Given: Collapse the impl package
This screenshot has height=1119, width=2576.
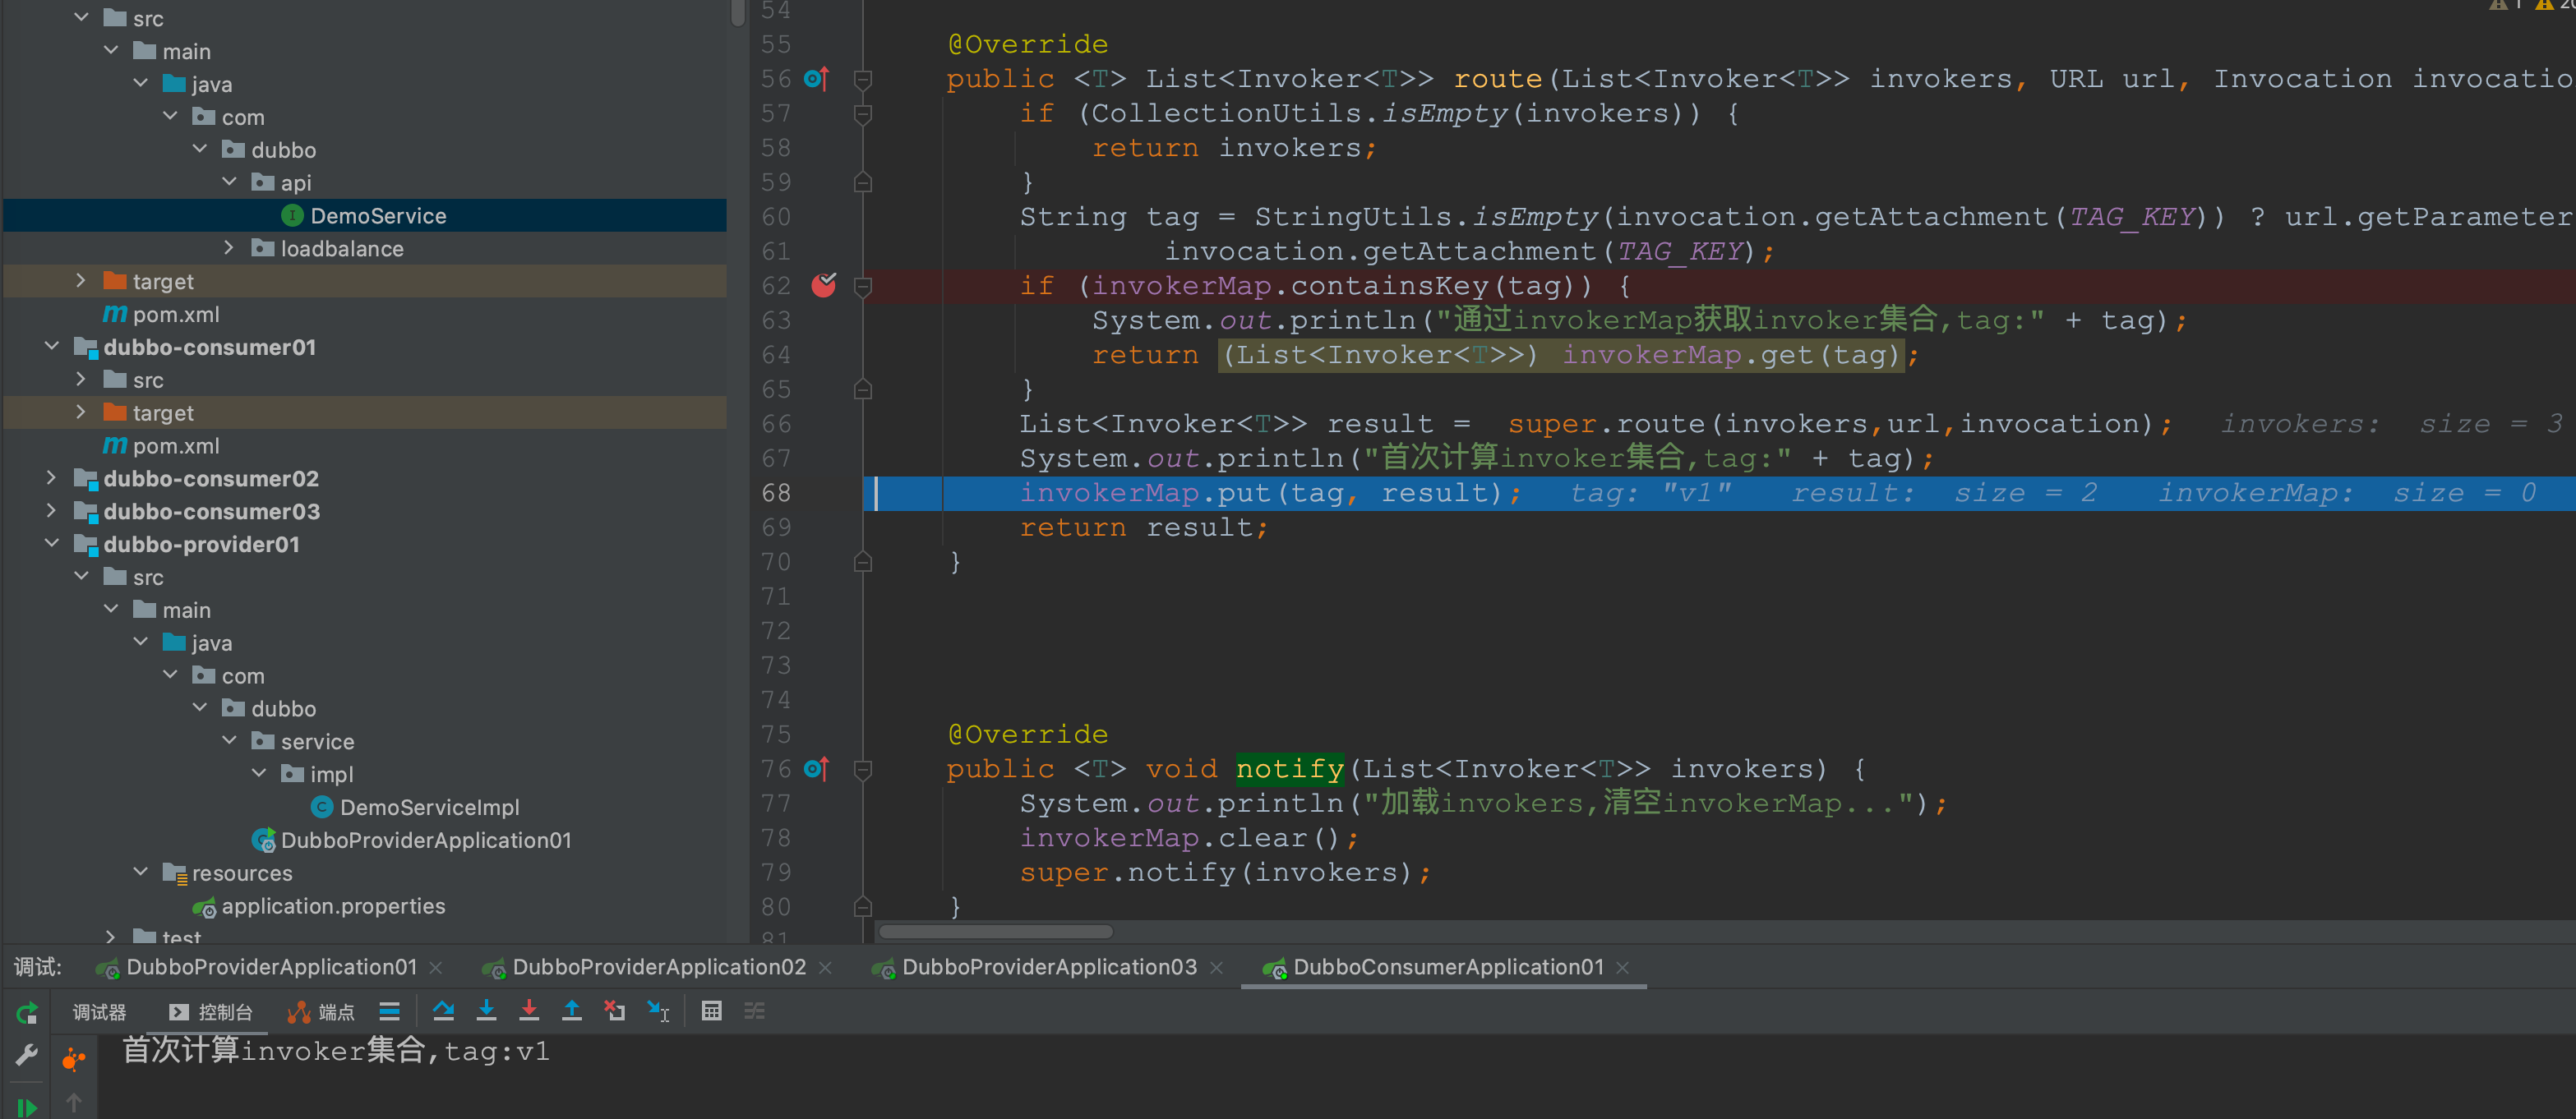Looking at the screenshot, I should click(259, 773).
